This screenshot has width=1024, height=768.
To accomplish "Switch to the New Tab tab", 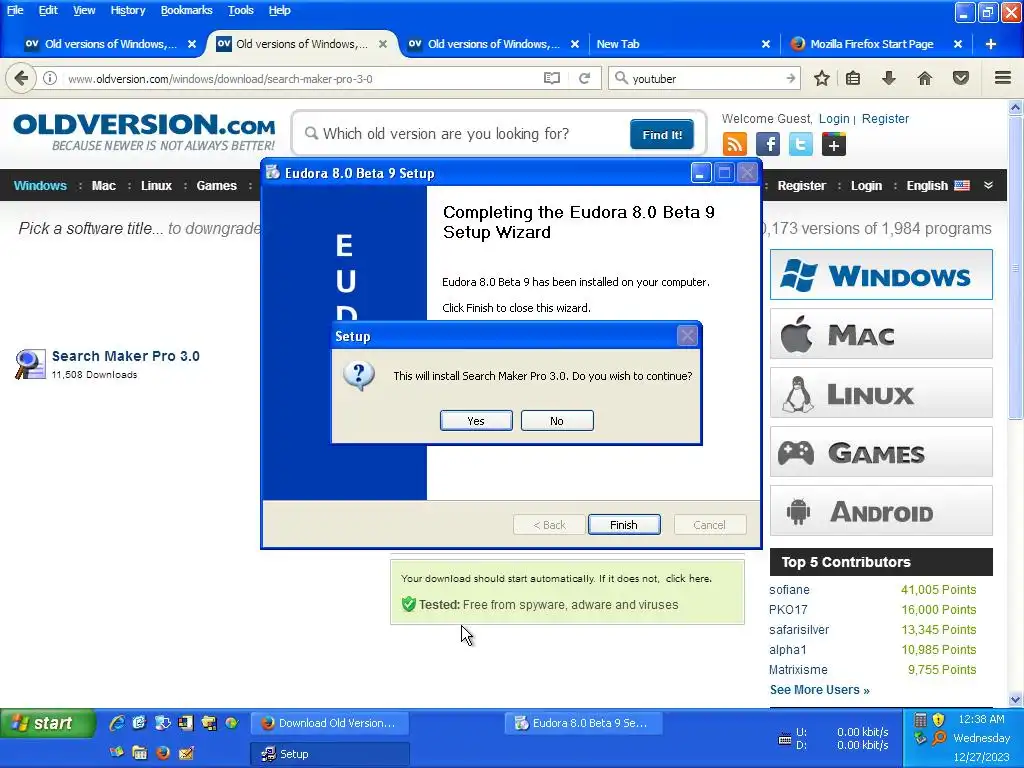I will click(x=682, y=44).
